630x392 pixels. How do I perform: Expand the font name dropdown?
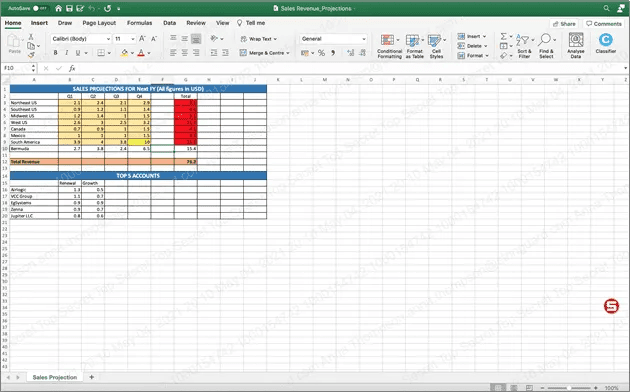[108, 39]
